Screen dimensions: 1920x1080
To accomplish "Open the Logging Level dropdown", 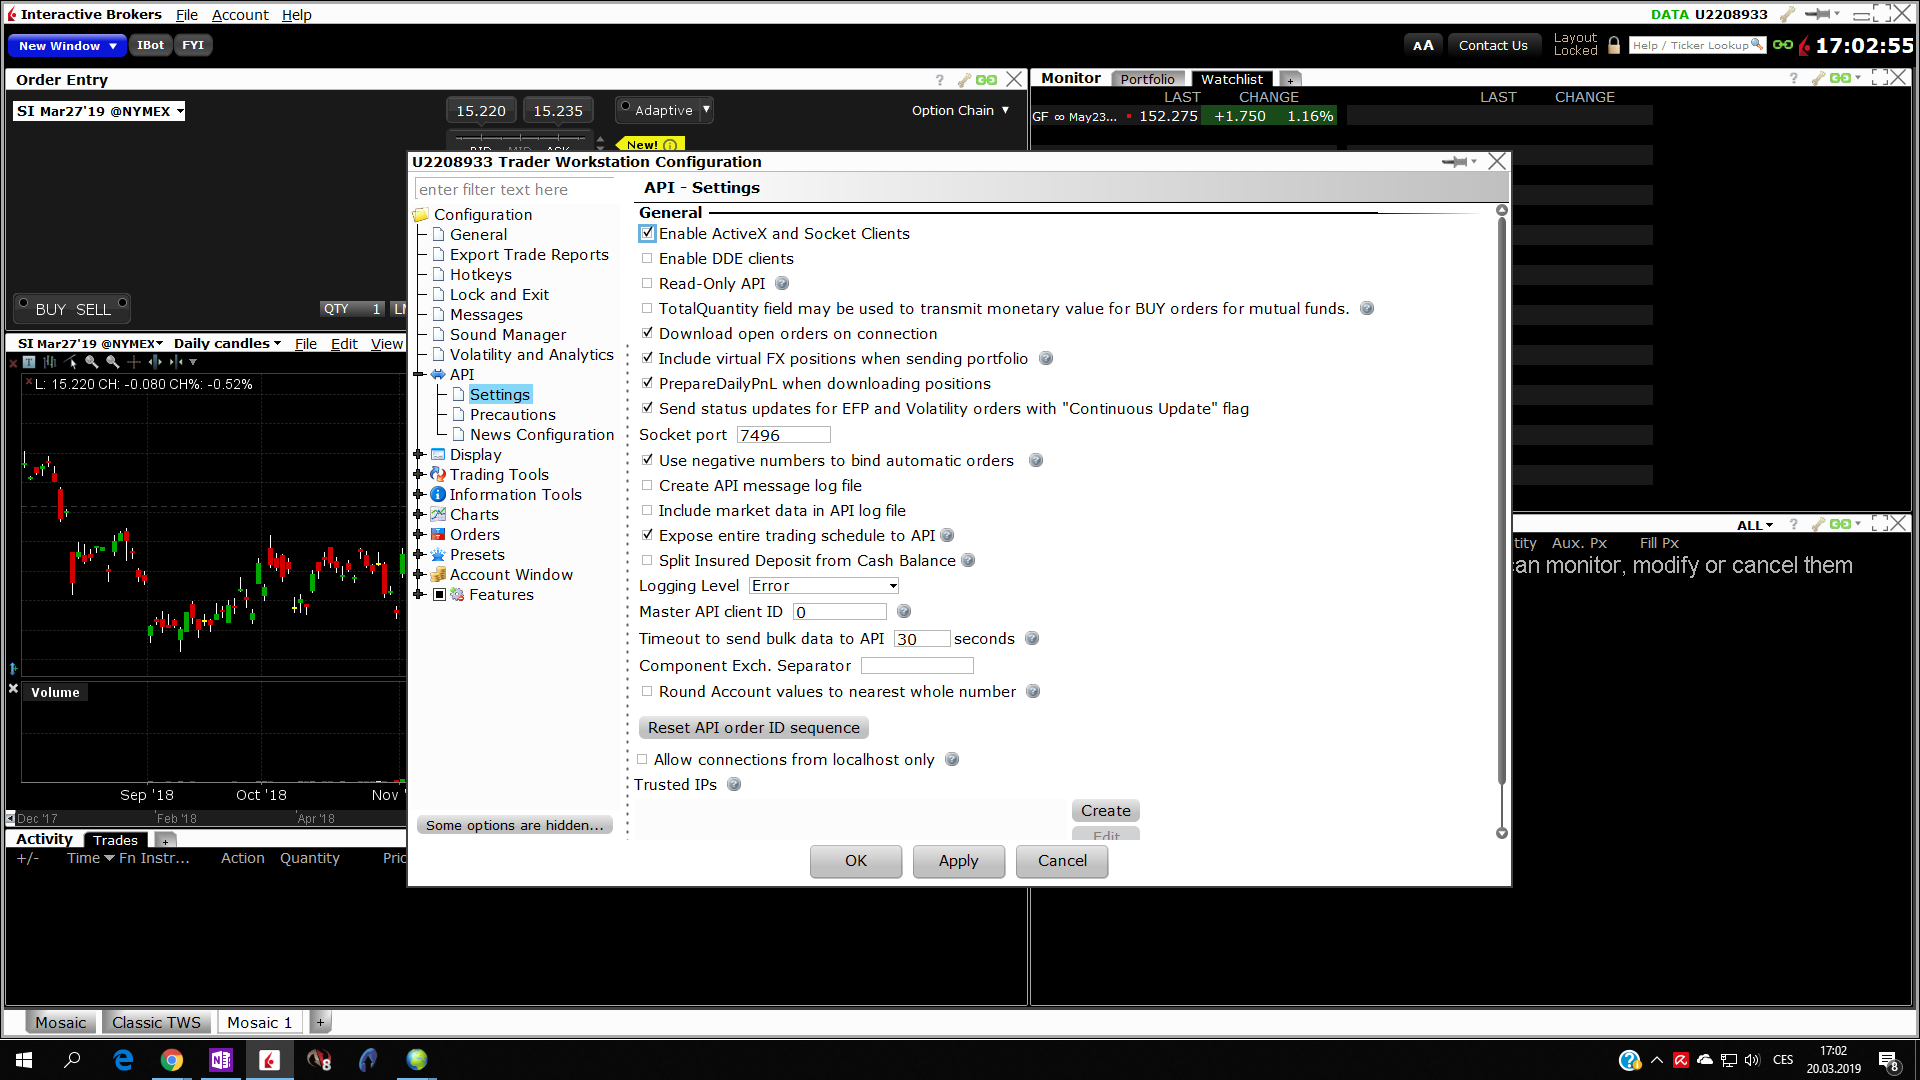I will point(824,586).
